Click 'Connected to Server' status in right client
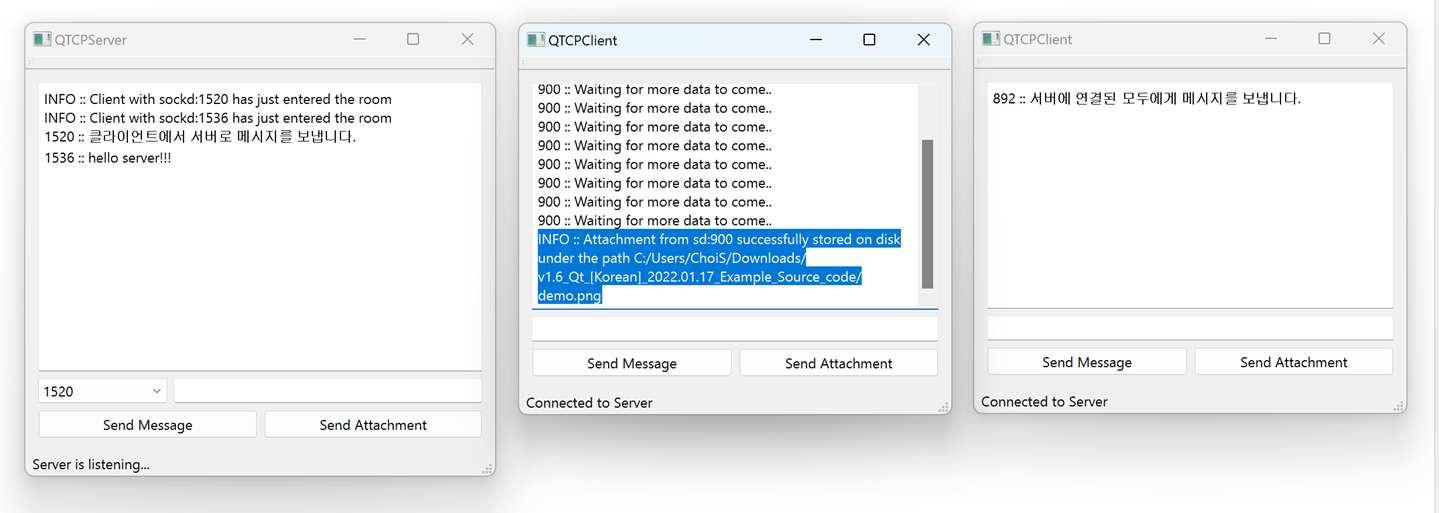Screen dimensions: 1439x513 click(x=1045, y=402)
